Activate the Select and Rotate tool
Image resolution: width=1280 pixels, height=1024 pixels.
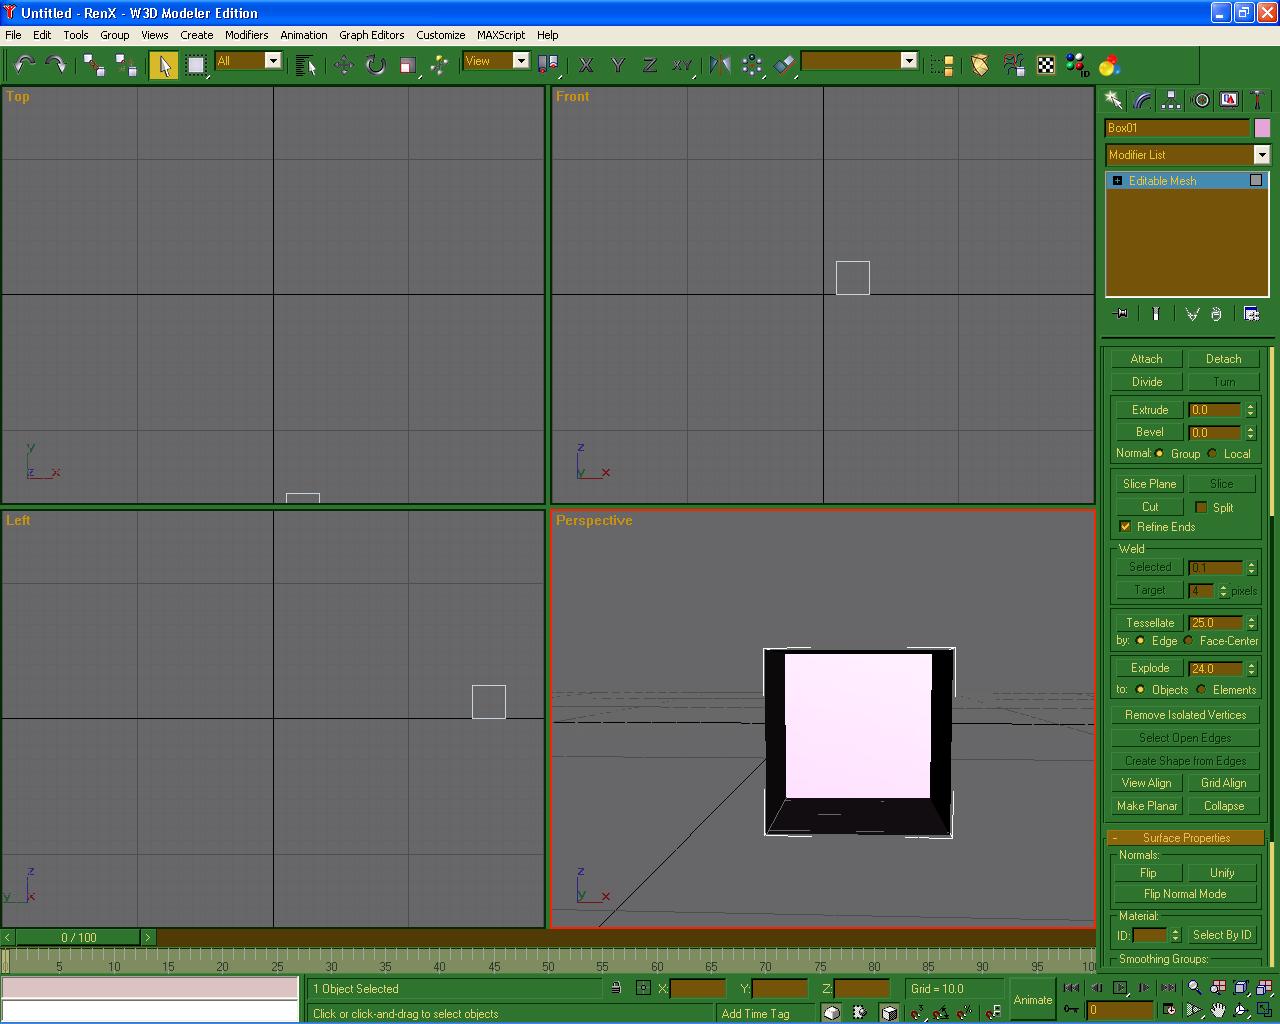[375, 65]
